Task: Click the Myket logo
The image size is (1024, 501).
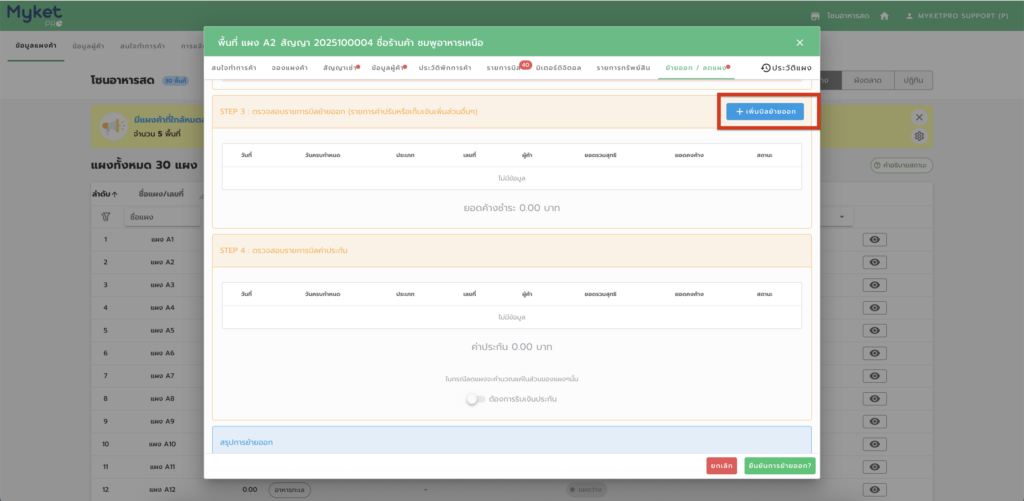Action: point(35,15)
